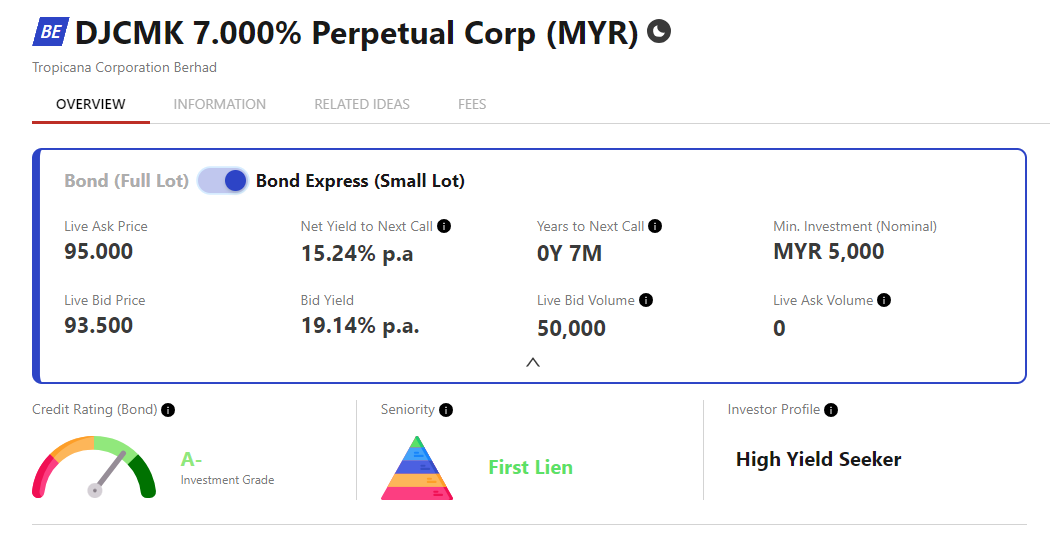Image resolution: width=1050 pixels, height=546 pixels.
Task: Click the dark moon icon beside the bond title
Action: pyautogui.click(x=659, y=31)
